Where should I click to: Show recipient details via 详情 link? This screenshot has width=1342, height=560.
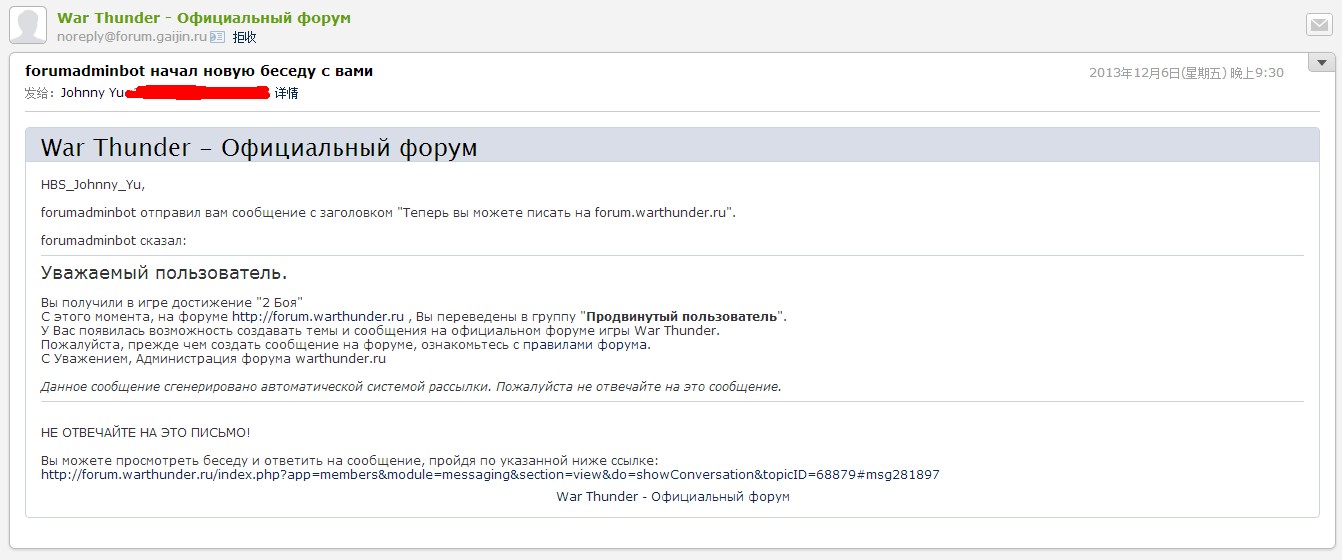tap(287, 93)
